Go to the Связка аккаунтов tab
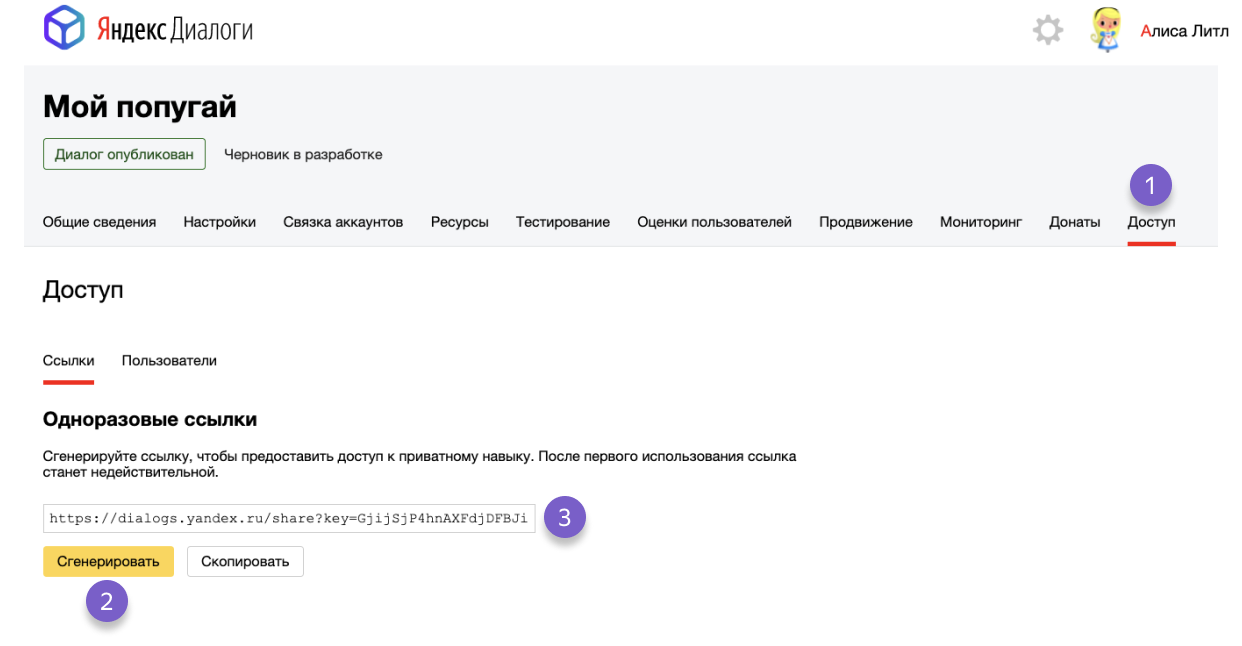 click(x=342, y=222)
